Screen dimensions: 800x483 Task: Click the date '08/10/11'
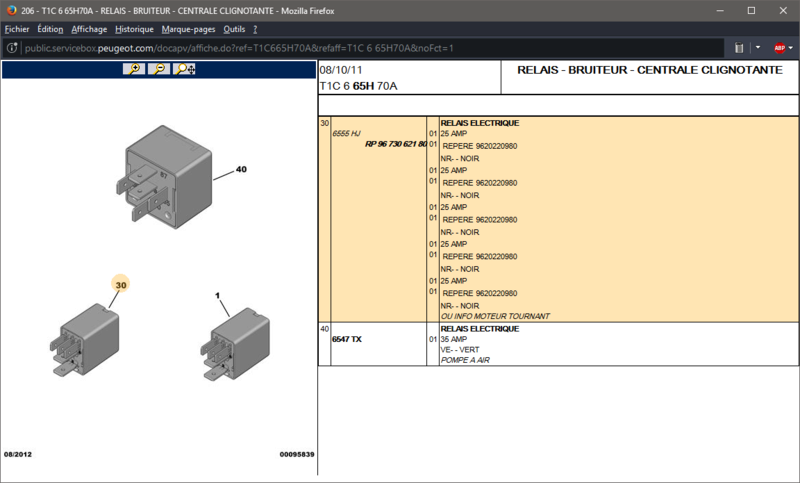341,70
